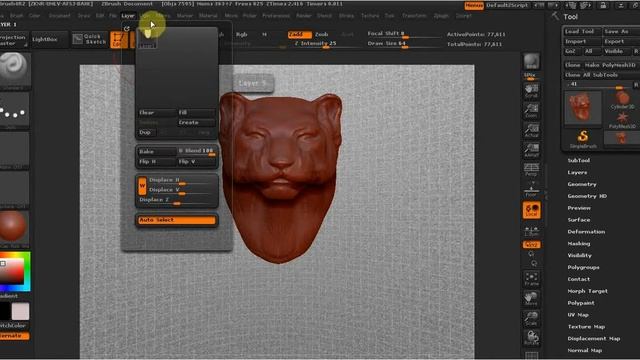Expand the Displacement Map section
Viewport: 640px width, 360px height.
593,338
